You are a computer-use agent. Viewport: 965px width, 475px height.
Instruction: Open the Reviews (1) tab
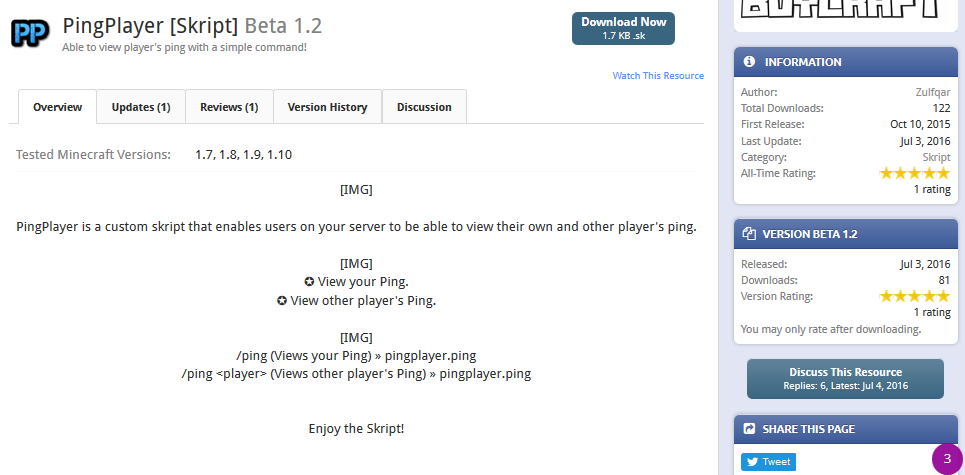click(x=229, y=107)
